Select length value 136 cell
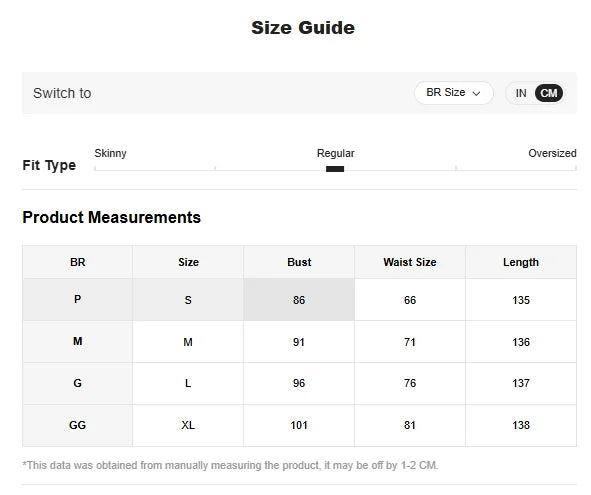 pyautogui.click(x=521, y=342)
